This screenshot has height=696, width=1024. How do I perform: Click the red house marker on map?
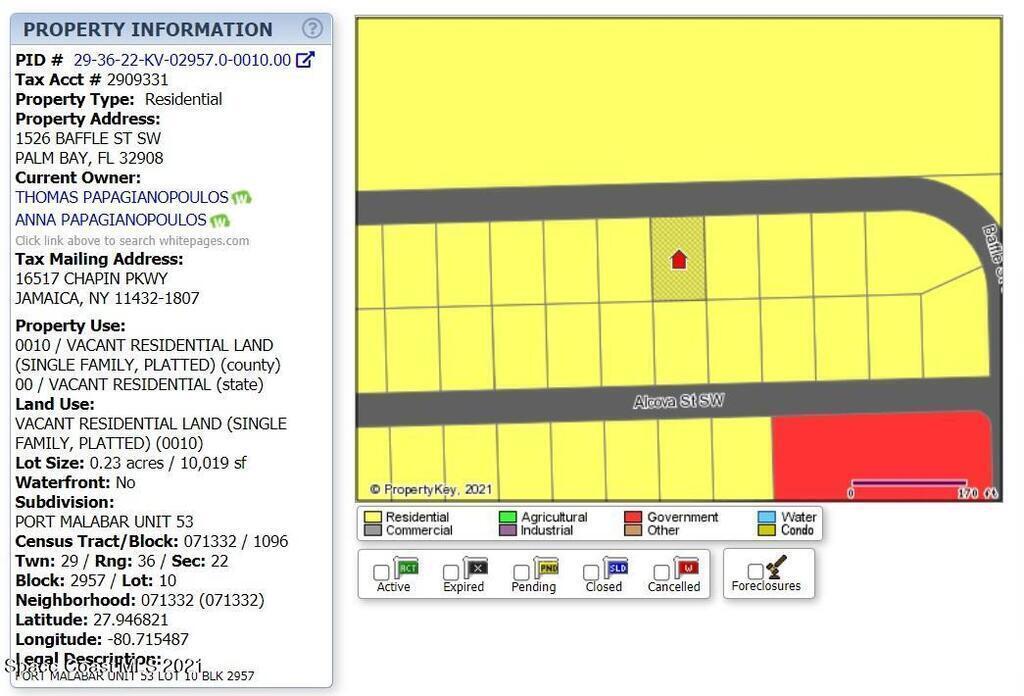[678, 260]
